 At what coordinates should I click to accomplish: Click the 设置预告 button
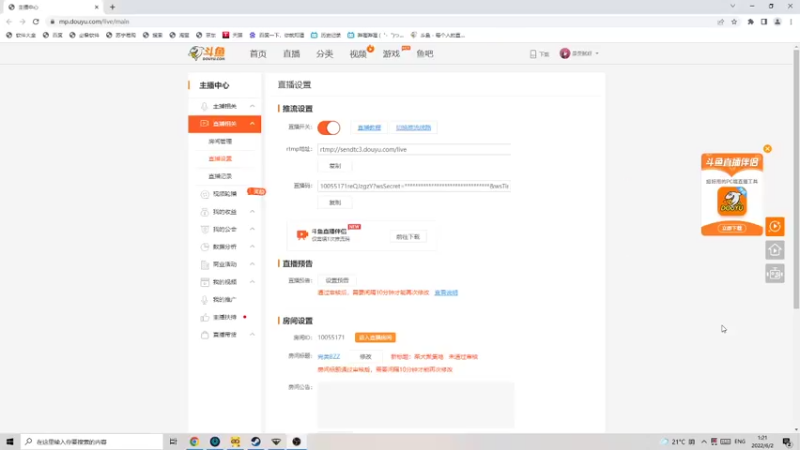point(337,280)
